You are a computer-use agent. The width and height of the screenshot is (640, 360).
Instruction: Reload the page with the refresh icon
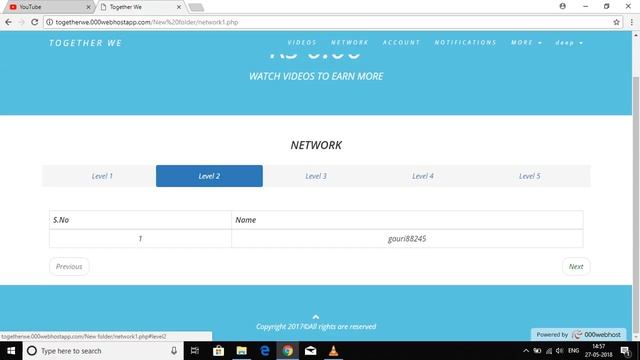coord(35,22)
